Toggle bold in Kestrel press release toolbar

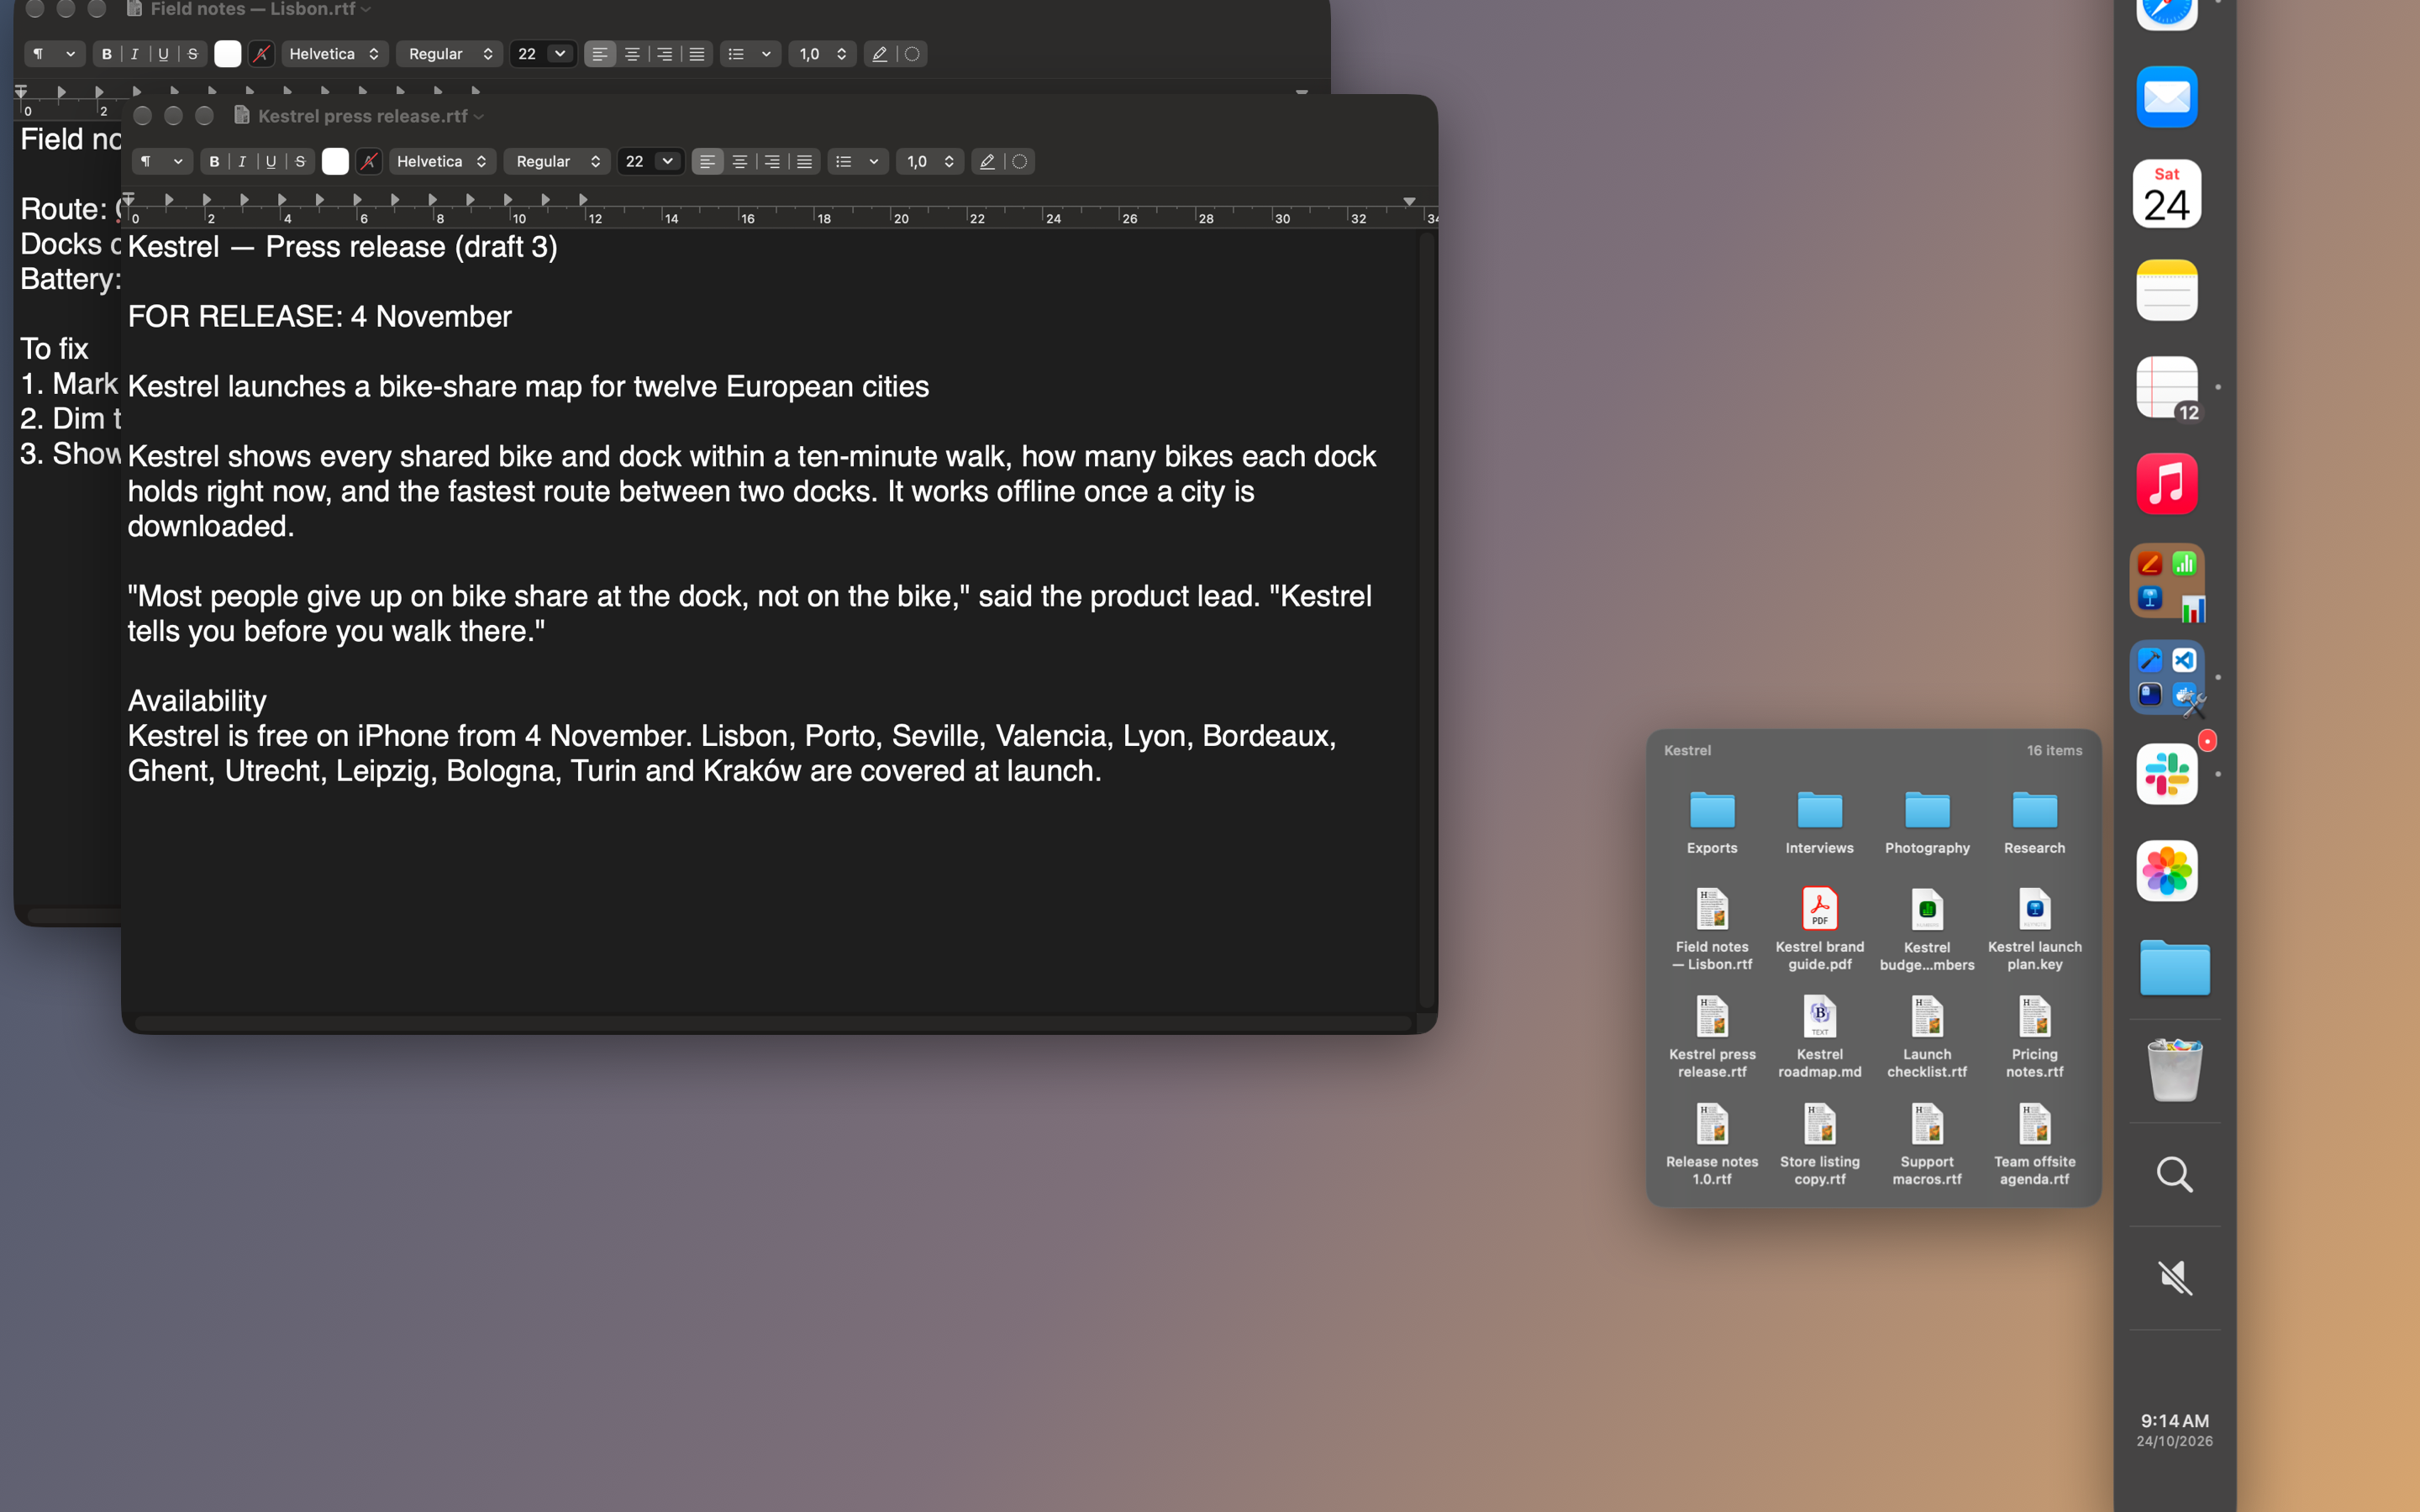214,161
